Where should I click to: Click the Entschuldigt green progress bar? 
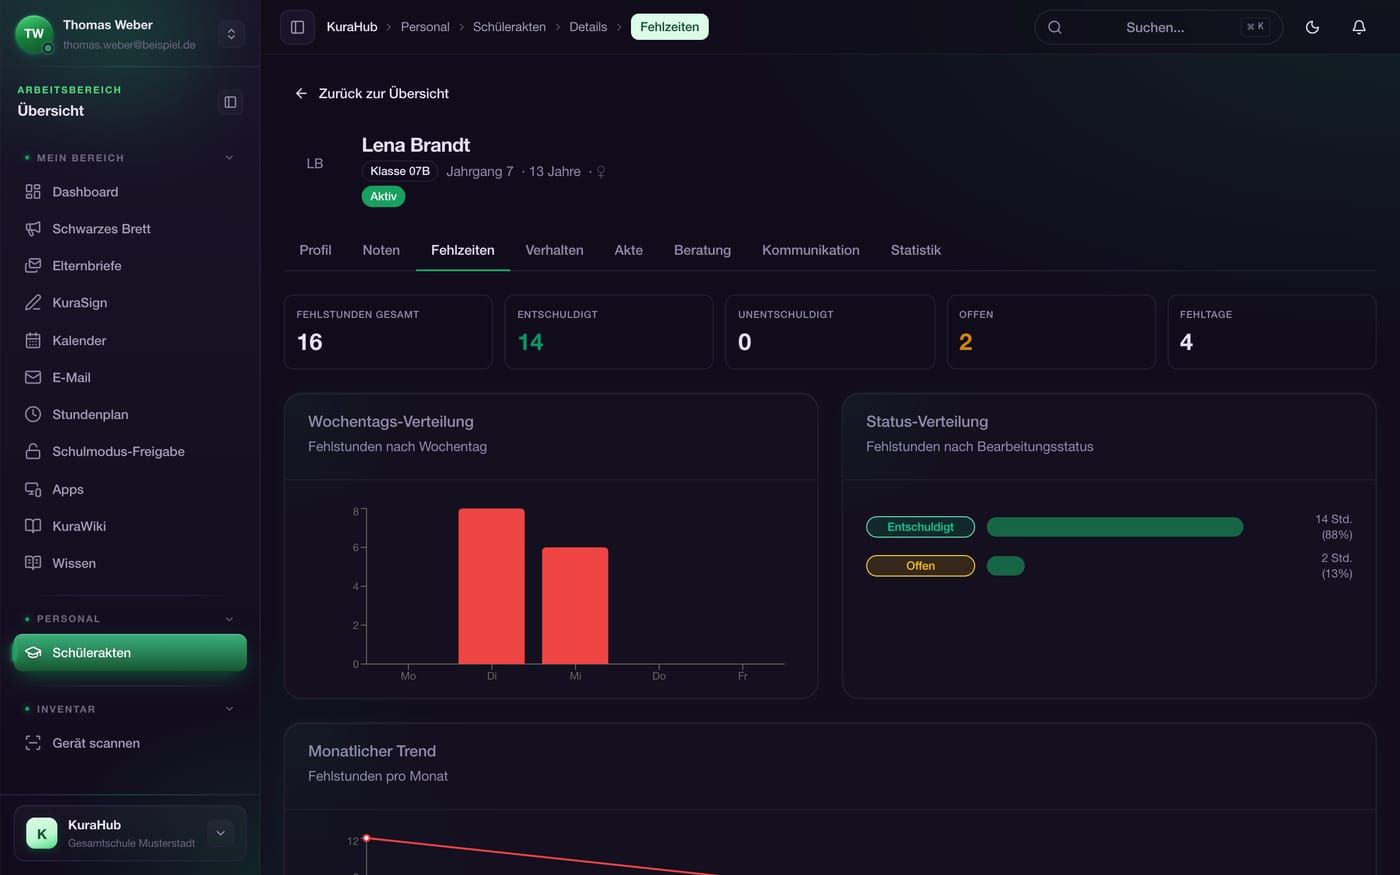coord(1115,527)
